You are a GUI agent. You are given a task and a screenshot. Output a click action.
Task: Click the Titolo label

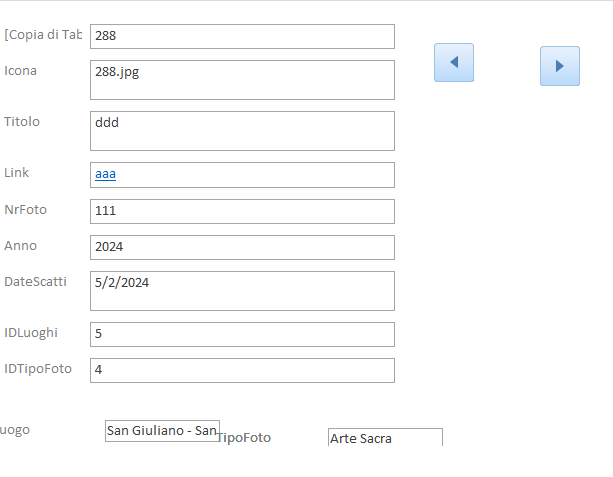point(22,122)
